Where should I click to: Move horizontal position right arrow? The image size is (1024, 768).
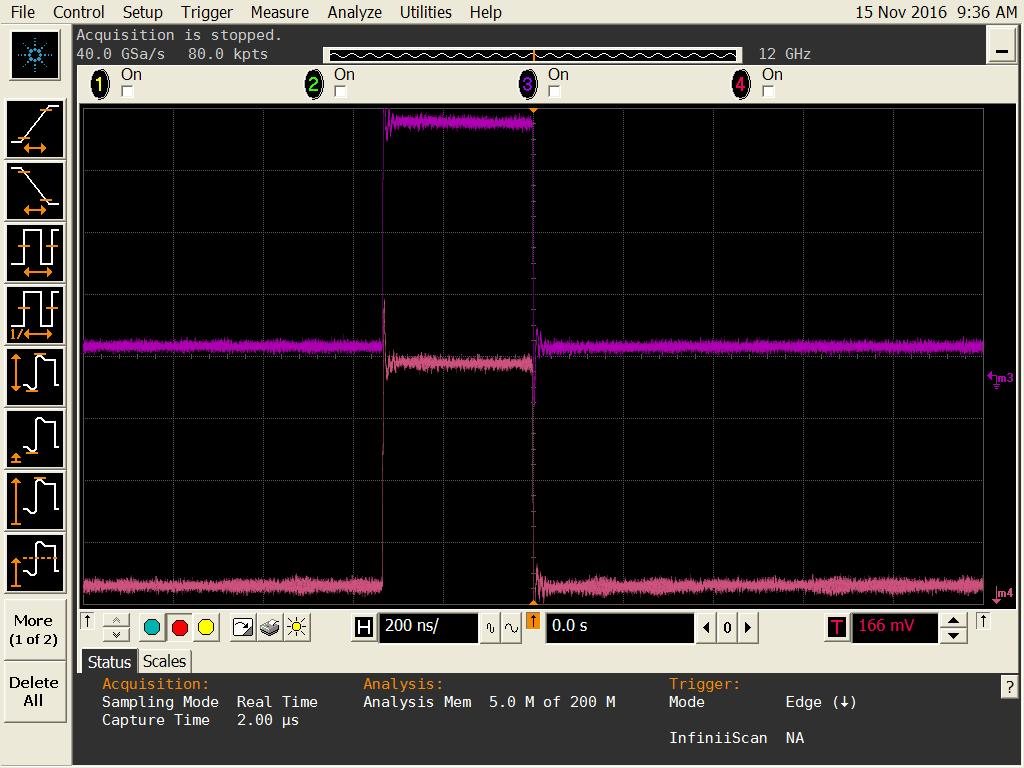coord(748,628)
